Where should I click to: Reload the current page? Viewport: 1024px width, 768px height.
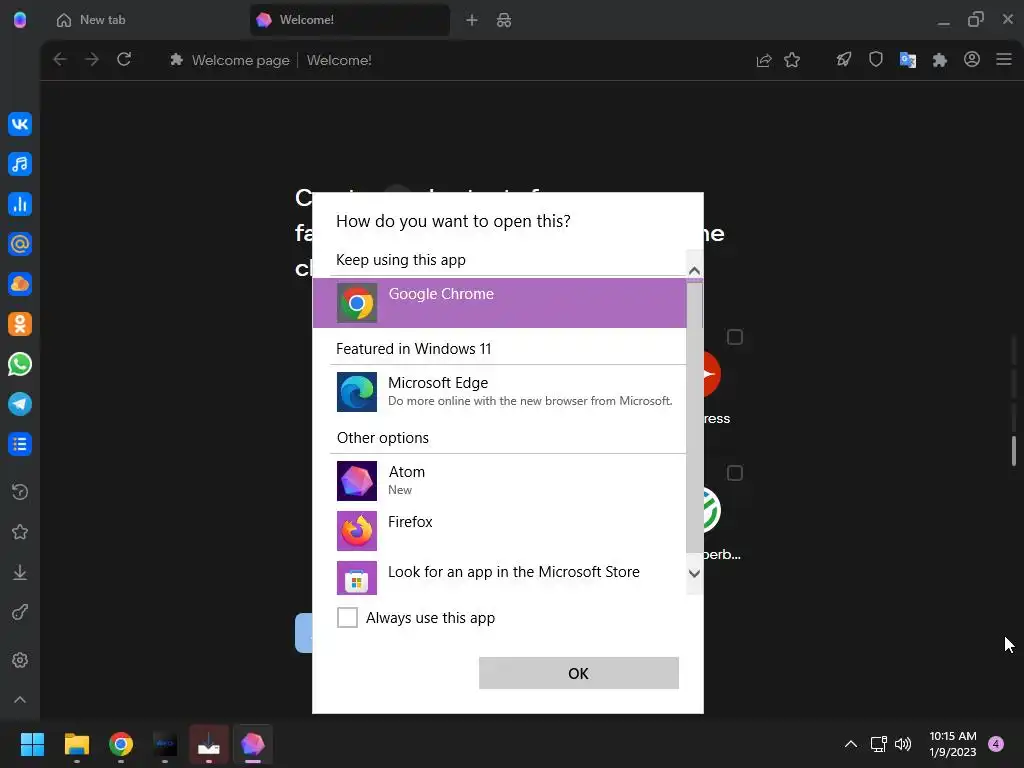pyautogui.click(x=124, y=59)
